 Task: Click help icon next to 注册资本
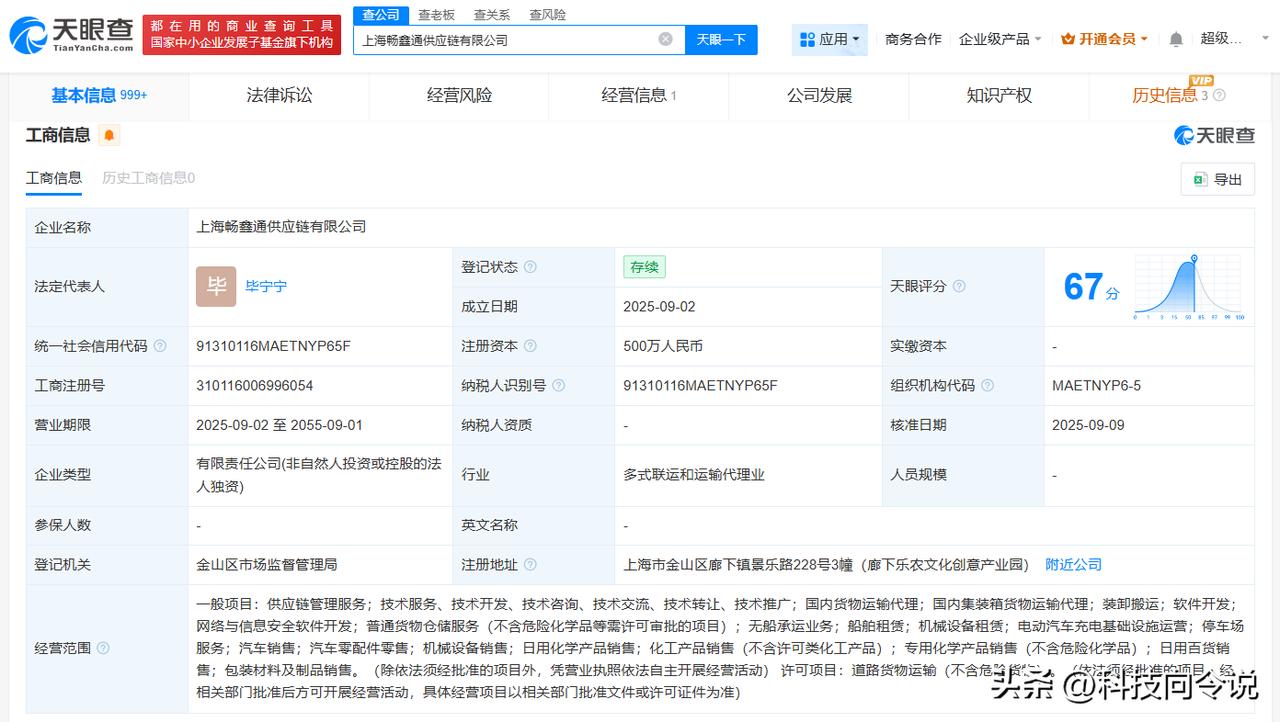coord(530,346)
